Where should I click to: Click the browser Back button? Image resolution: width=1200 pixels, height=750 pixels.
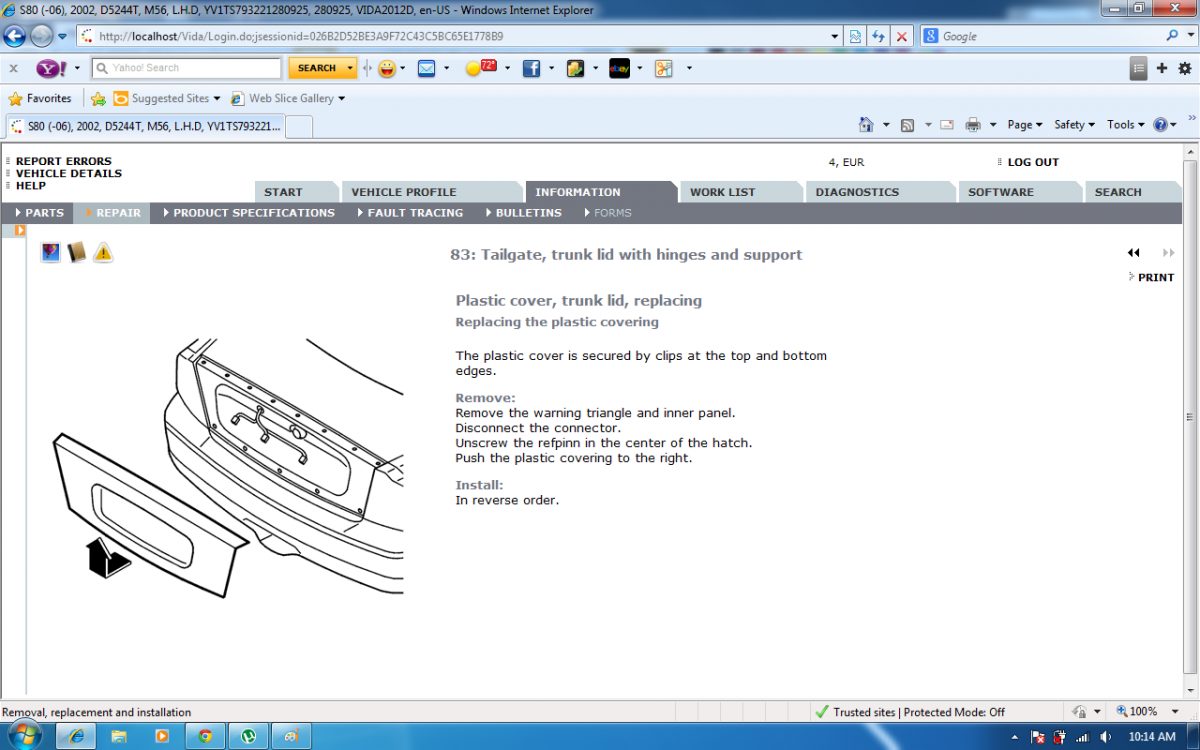coord(15,36)
